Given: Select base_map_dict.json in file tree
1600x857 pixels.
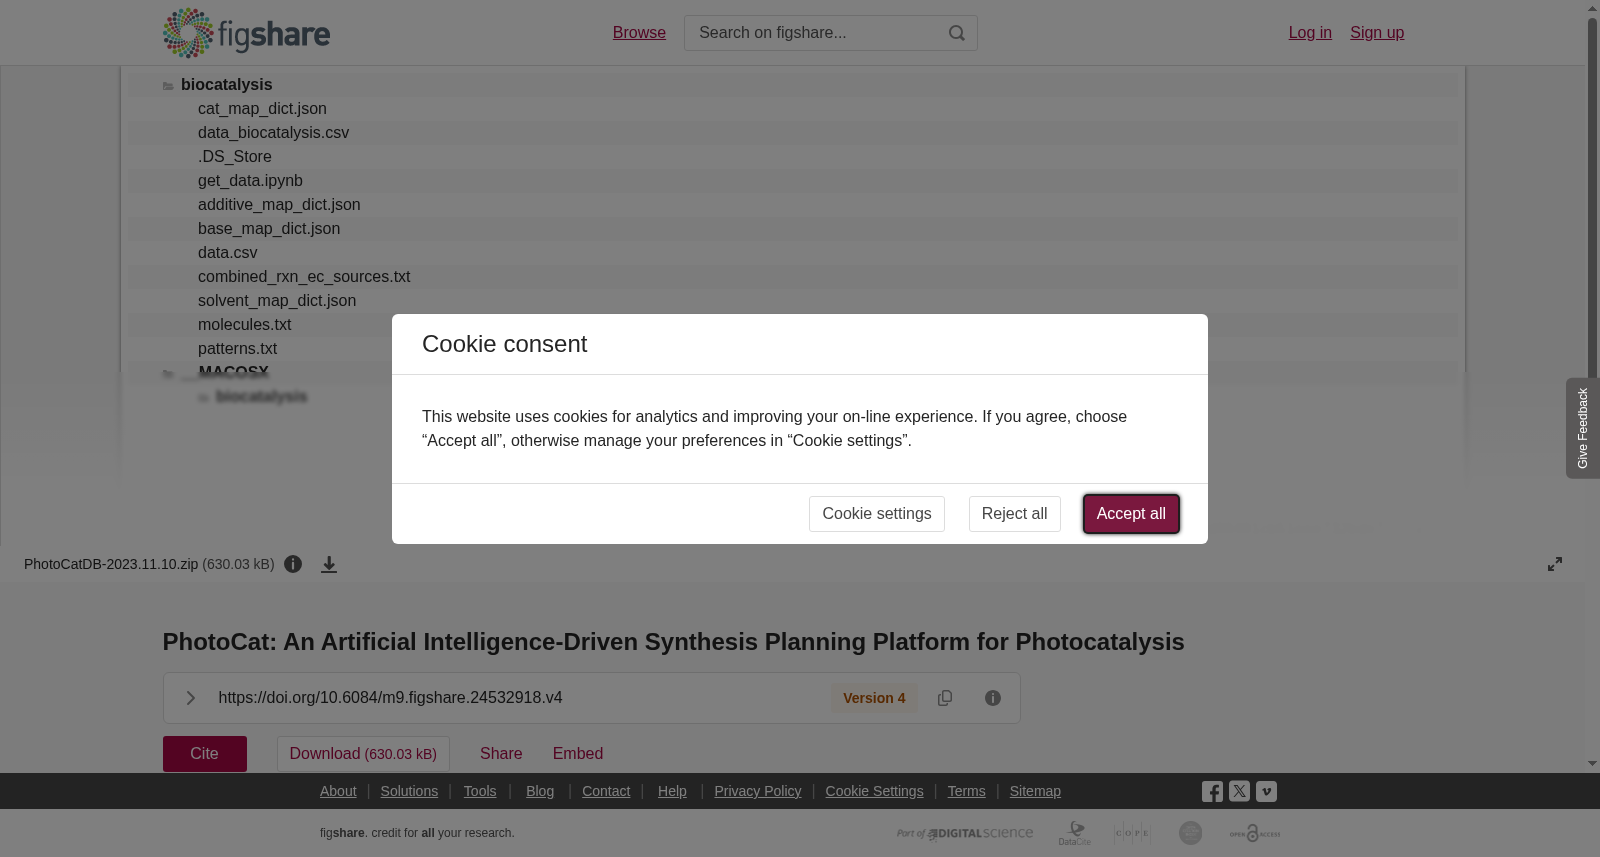Looking at the screenshot, I should [x=269, y=229].
